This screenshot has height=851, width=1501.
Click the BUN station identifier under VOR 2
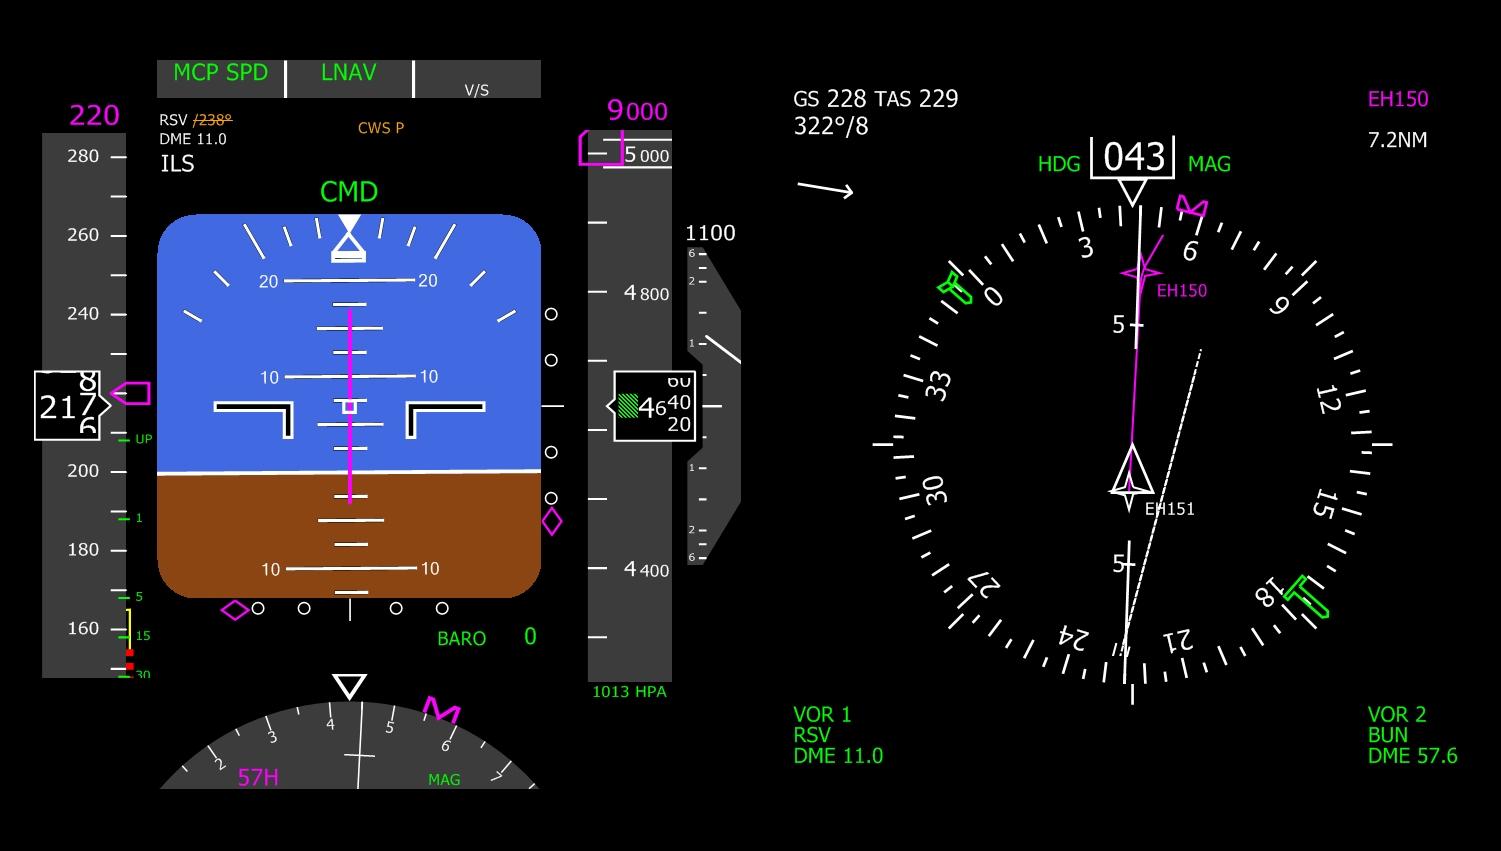click(1388, 735)
